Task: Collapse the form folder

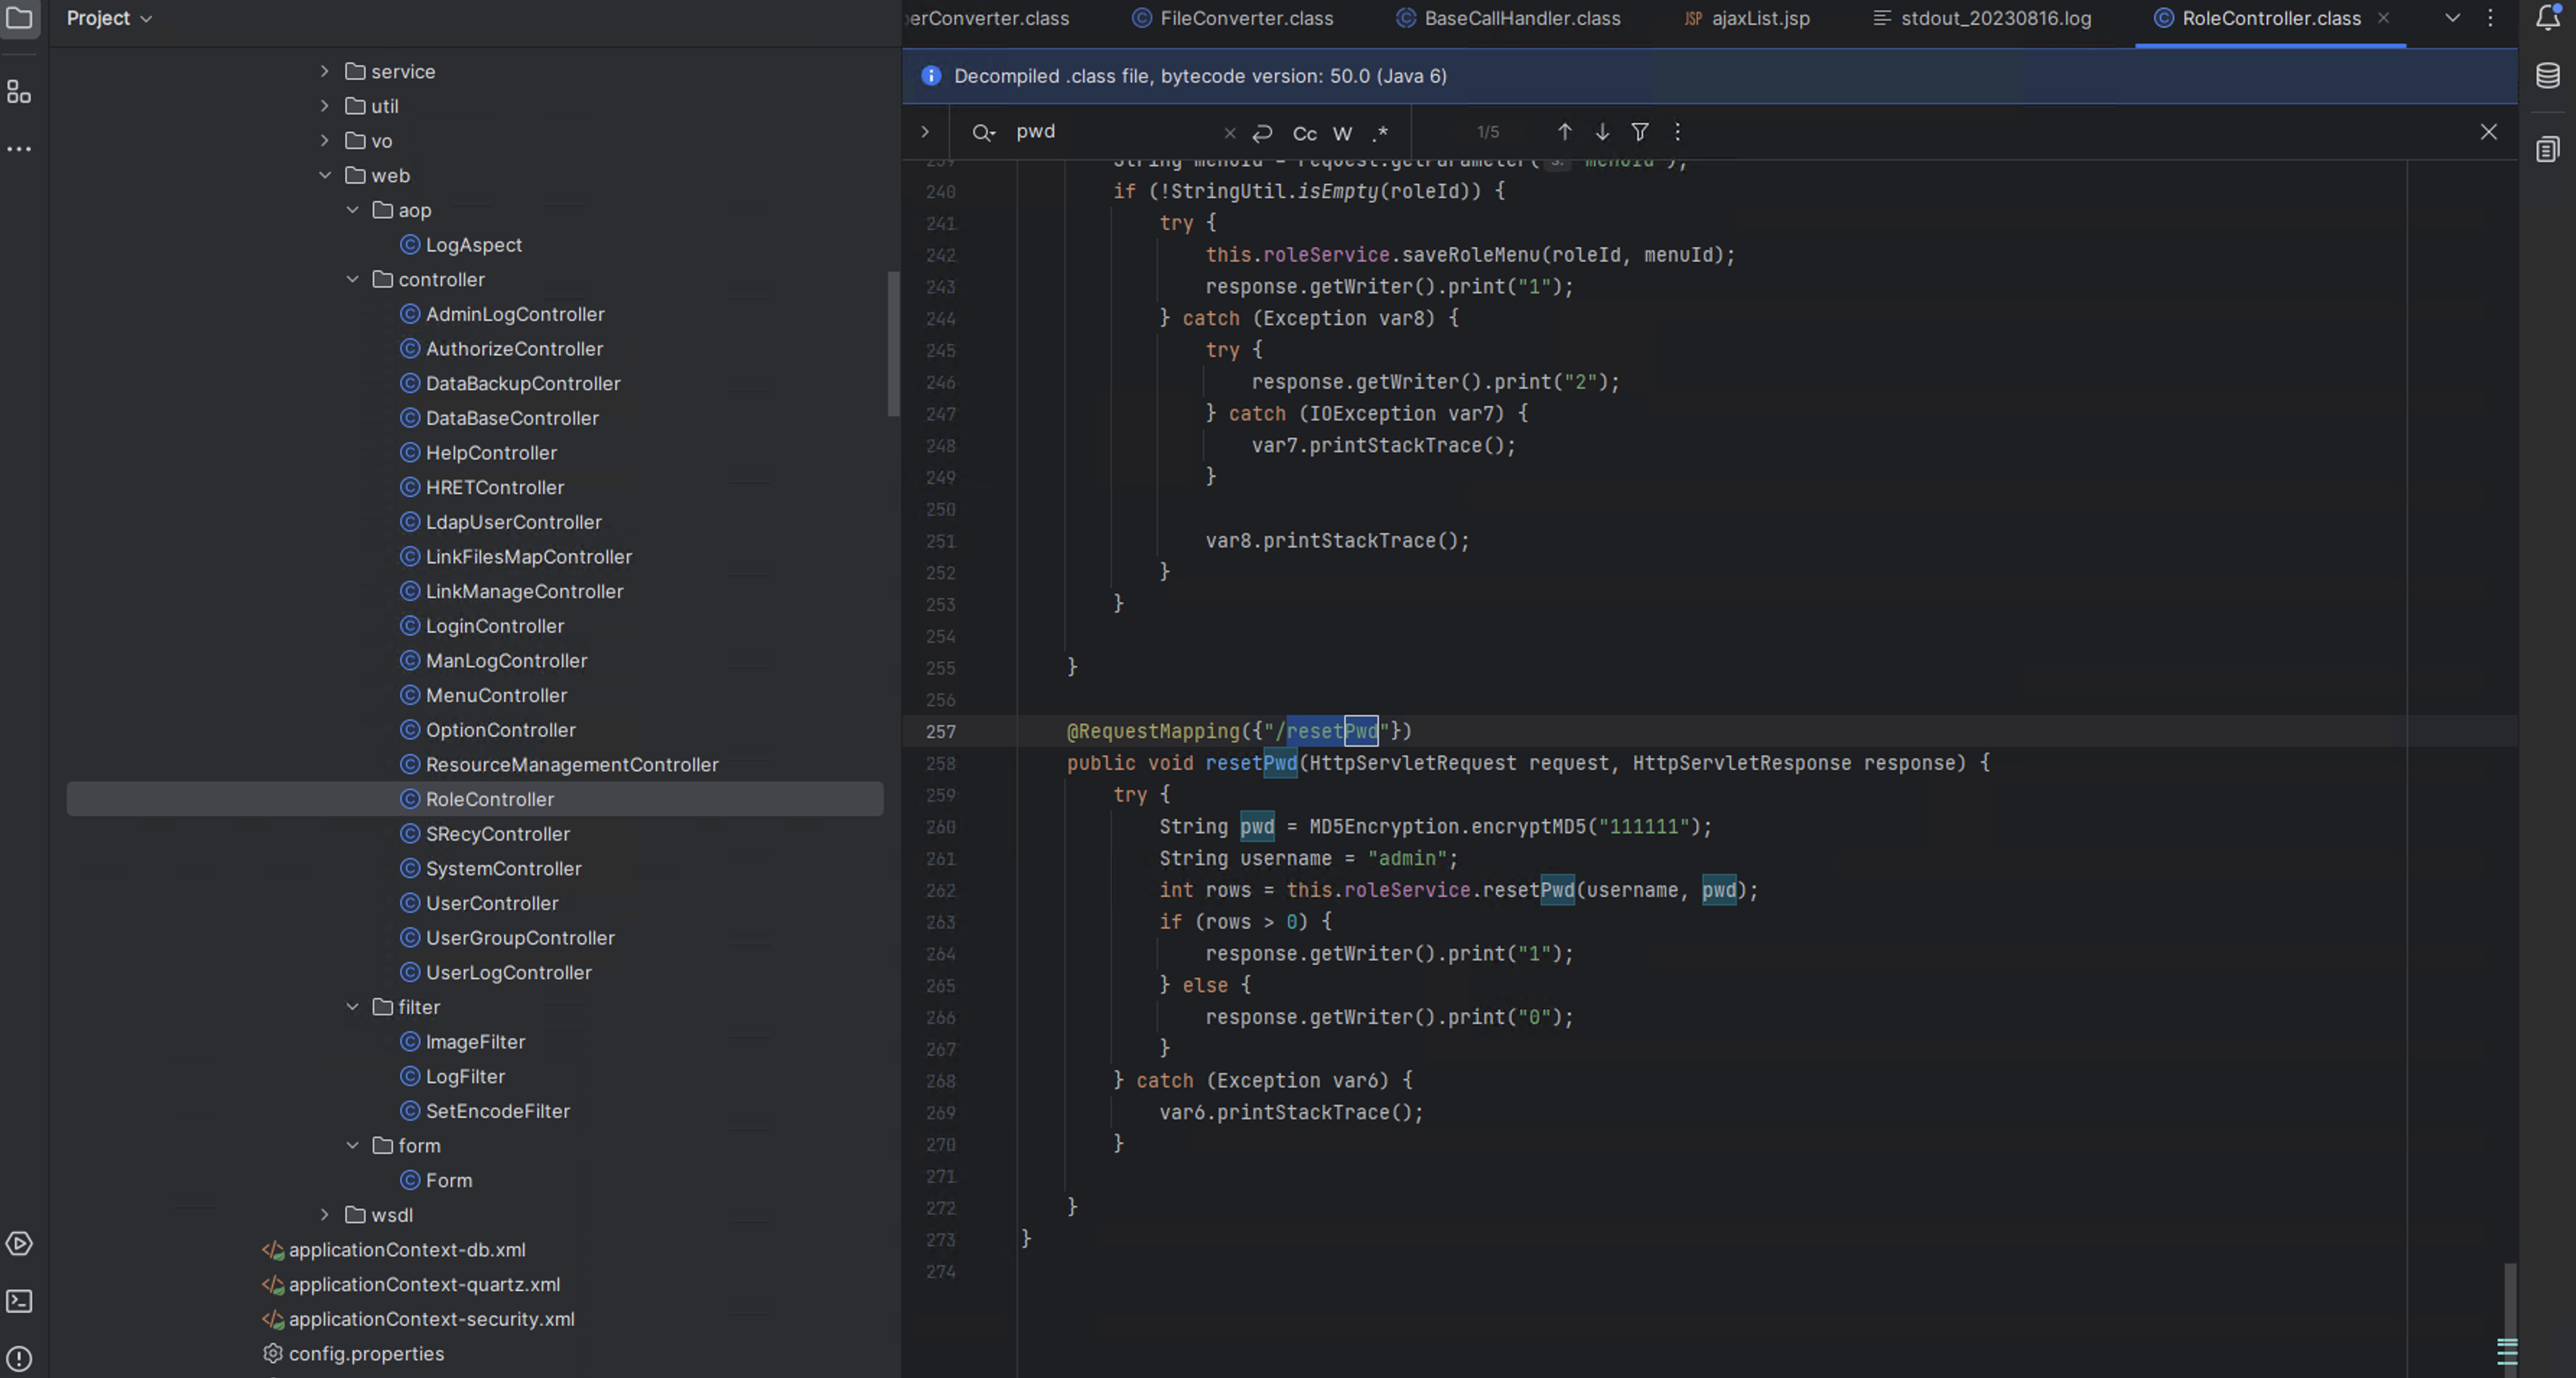Action: click(x=352, y=1145)
